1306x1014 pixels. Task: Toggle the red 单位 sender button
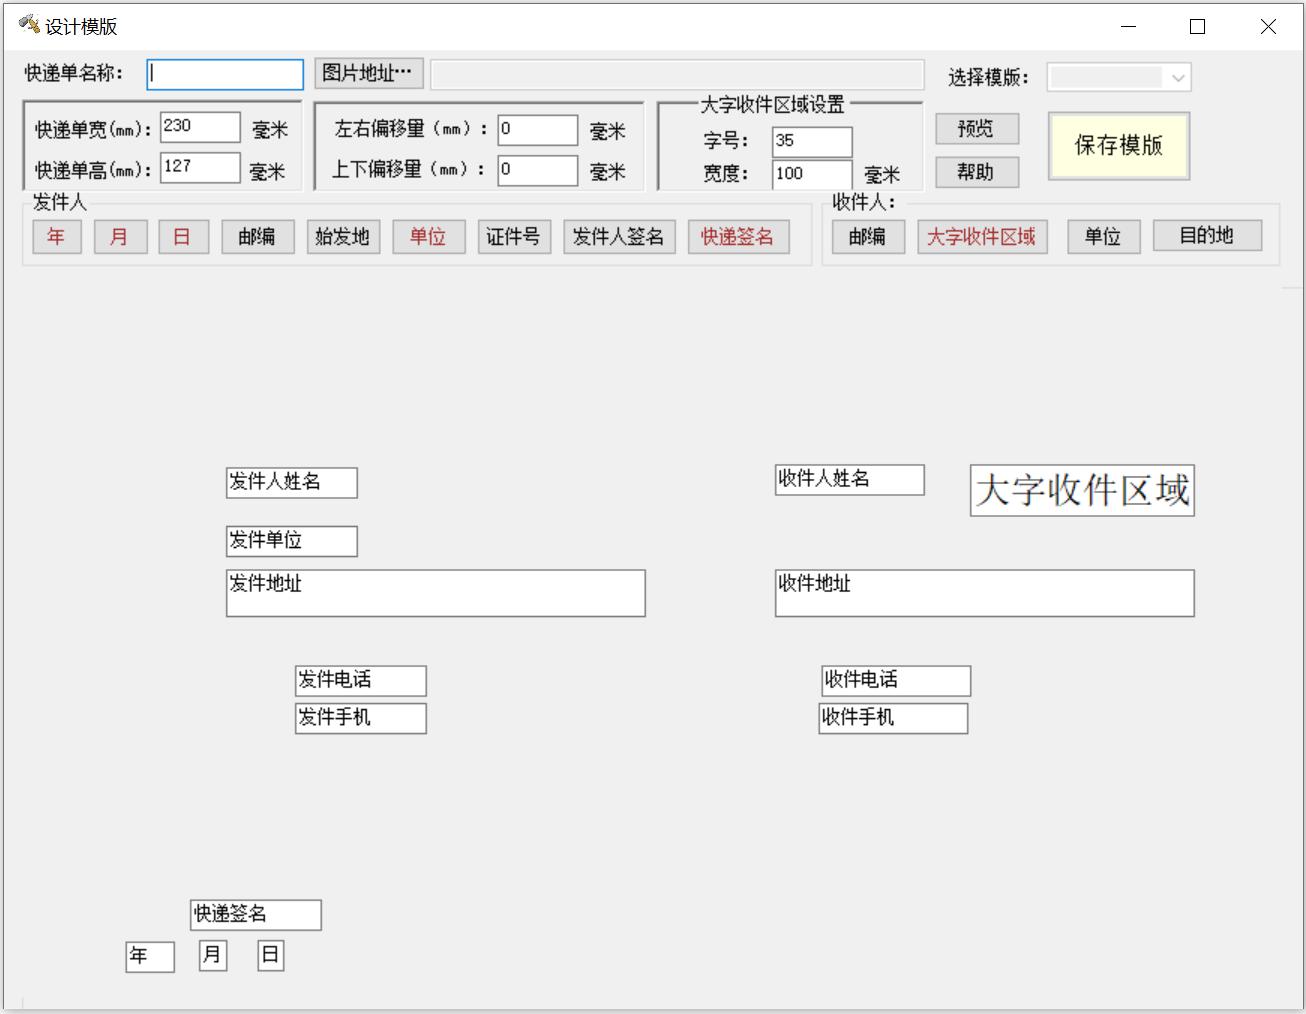(x=428, y=237)
